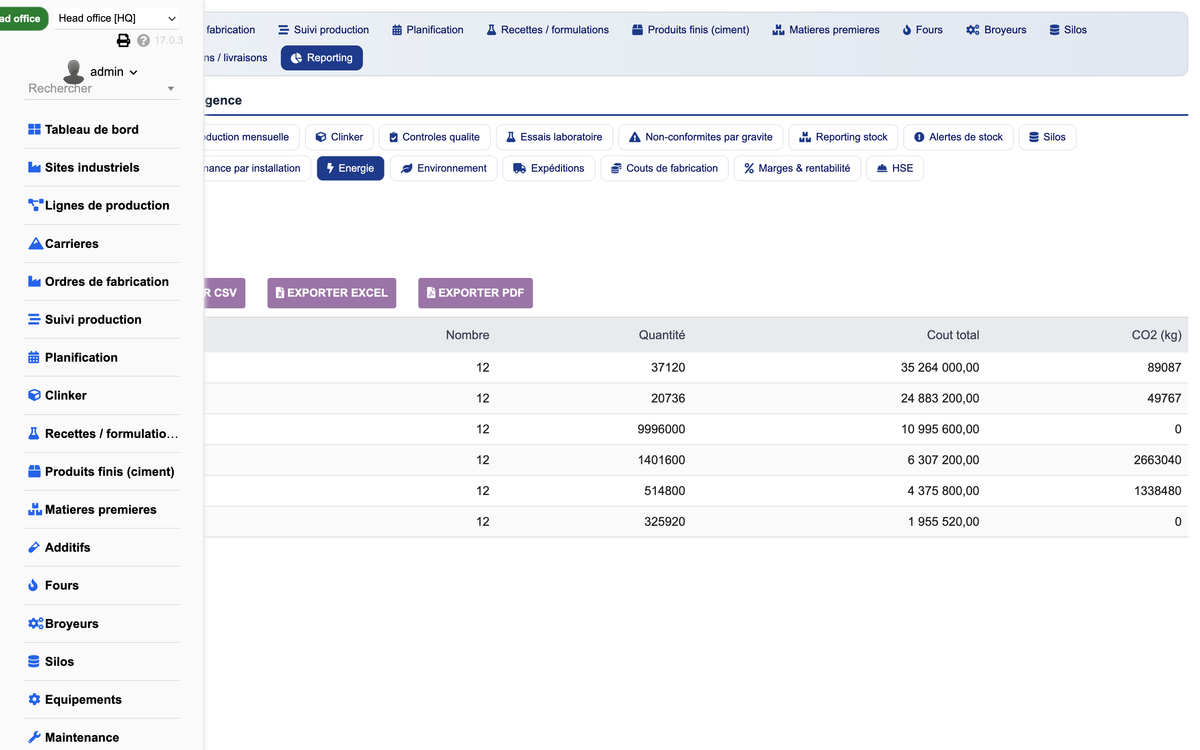Click the help question mark icon
1200x750 pixels.
143,41
